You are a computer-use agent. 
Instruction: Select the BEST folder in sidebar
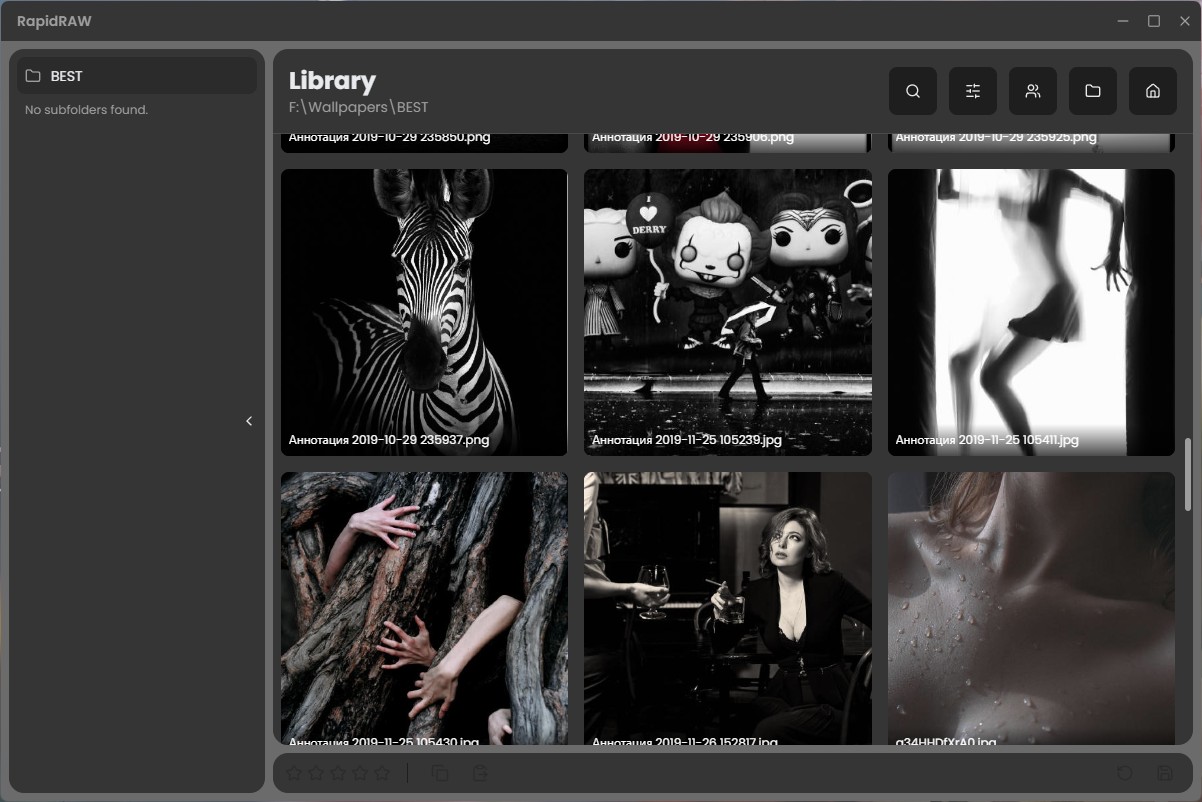(x=137, y=76)
